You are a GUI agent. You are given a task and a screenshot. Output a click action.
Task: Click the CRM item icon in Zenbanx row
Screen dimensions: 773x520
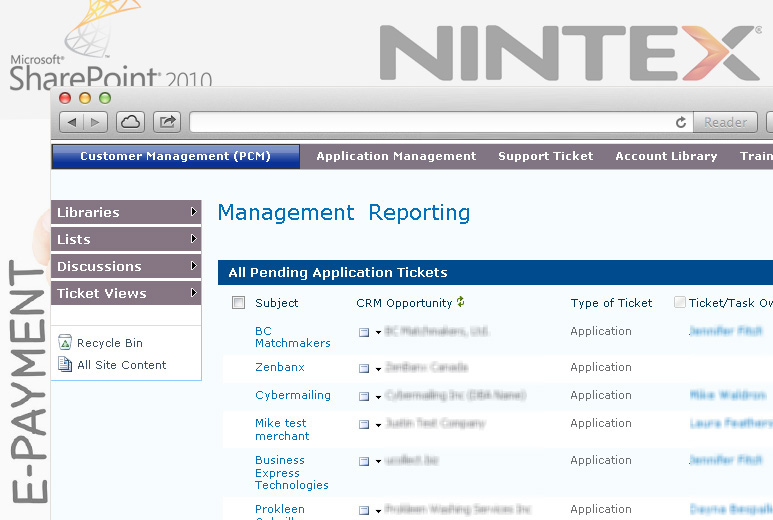tap(364, 368)
